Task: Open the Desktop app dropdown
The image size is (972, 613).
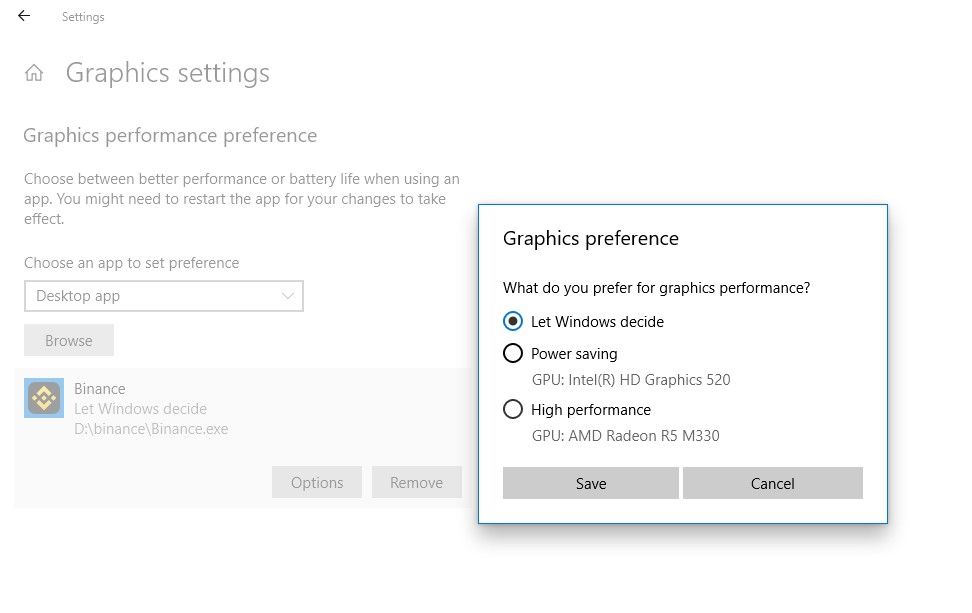Action: 163,296
